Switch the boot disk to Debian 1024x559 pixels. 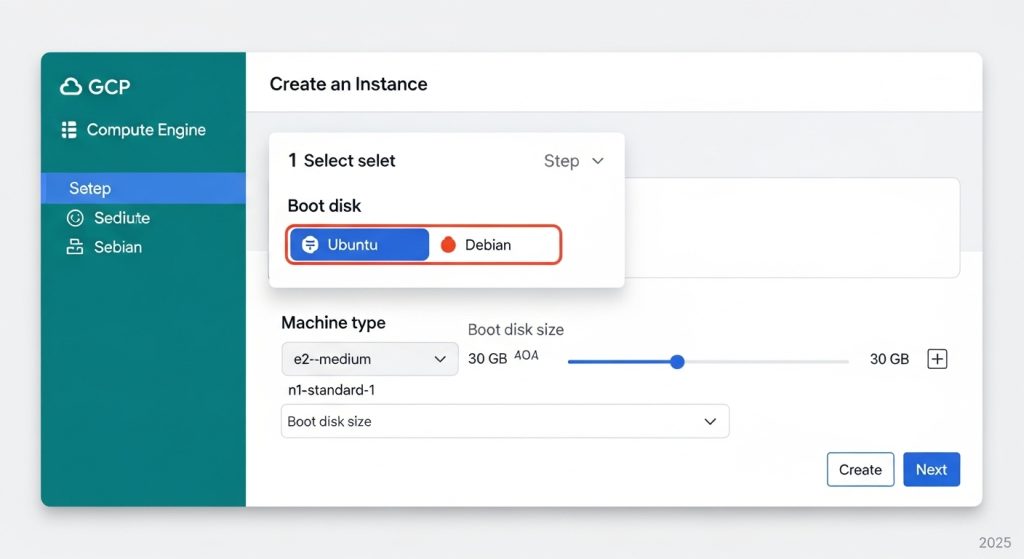[494, 245]
